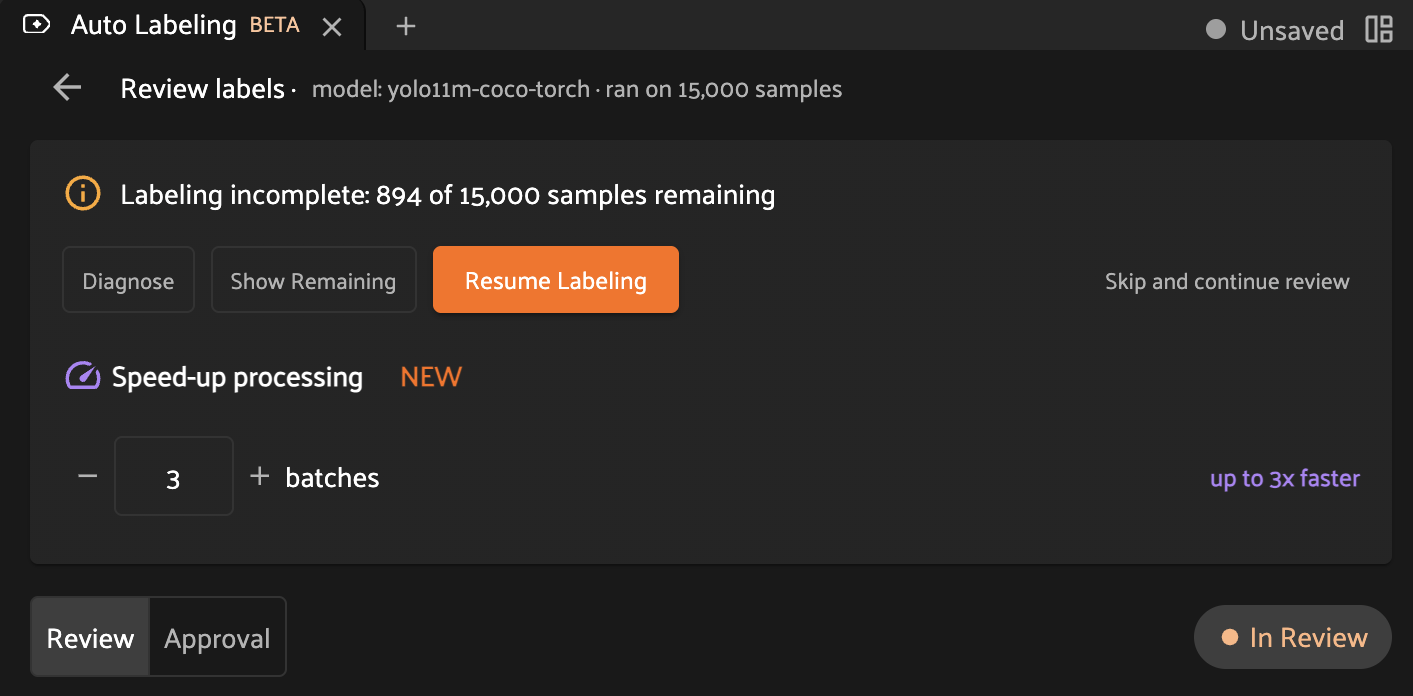1413x696 pixels.
Task: Click the speed-up processing gauge icon
Action: [83, 377]
